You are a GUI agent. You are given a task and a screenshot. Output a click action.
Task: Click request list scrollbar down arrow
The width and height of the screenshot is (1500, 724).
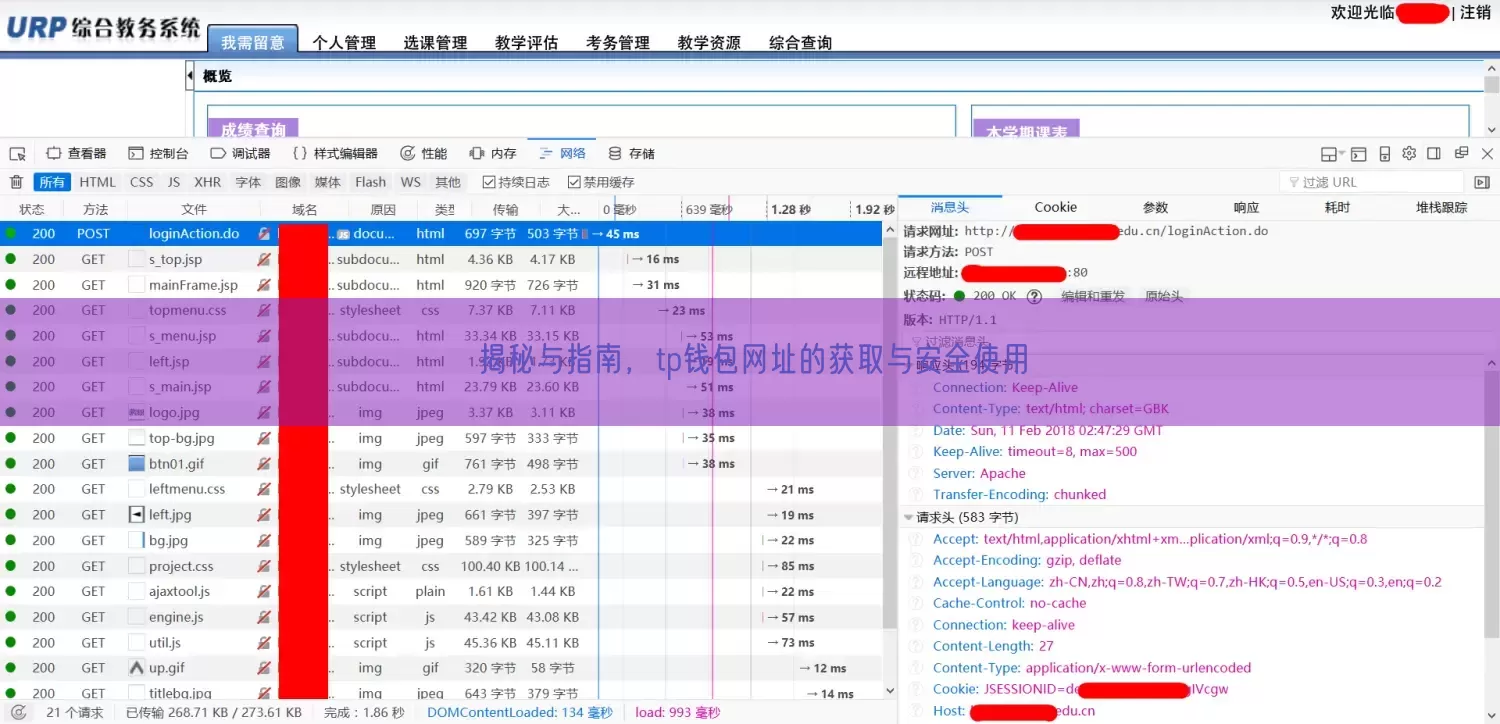tap(890, 690)
